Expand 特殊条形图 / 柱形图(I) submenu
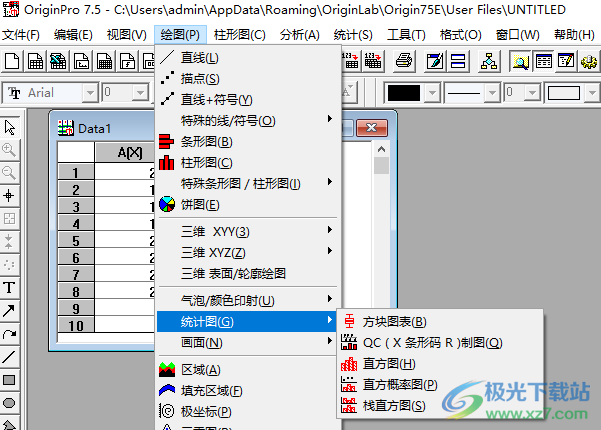Image resolution: width=601 pixels, height=430 pixels. [x=247, y=184]
